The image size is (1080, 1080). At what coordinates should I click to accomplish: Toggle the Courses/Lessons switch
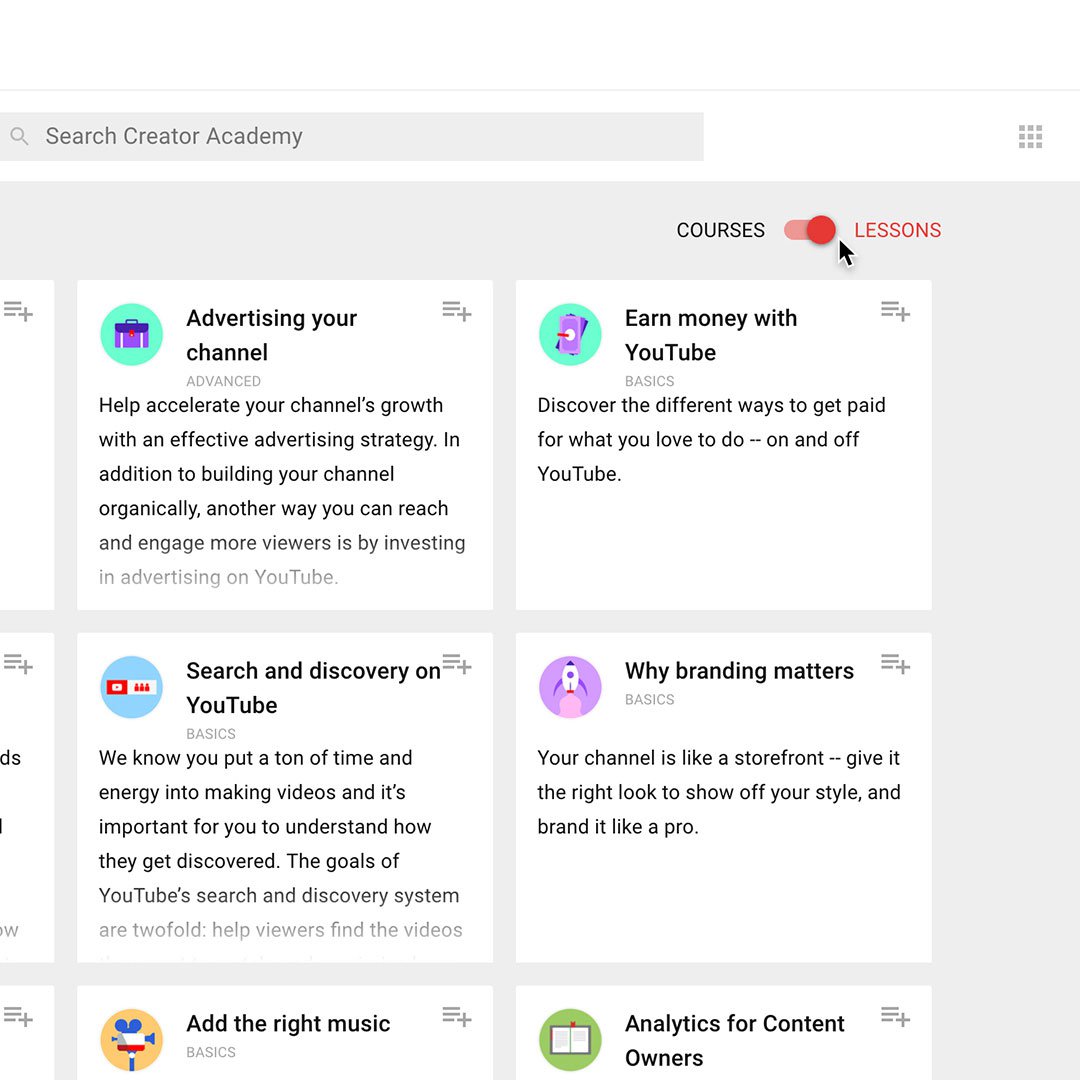(810, 230)
